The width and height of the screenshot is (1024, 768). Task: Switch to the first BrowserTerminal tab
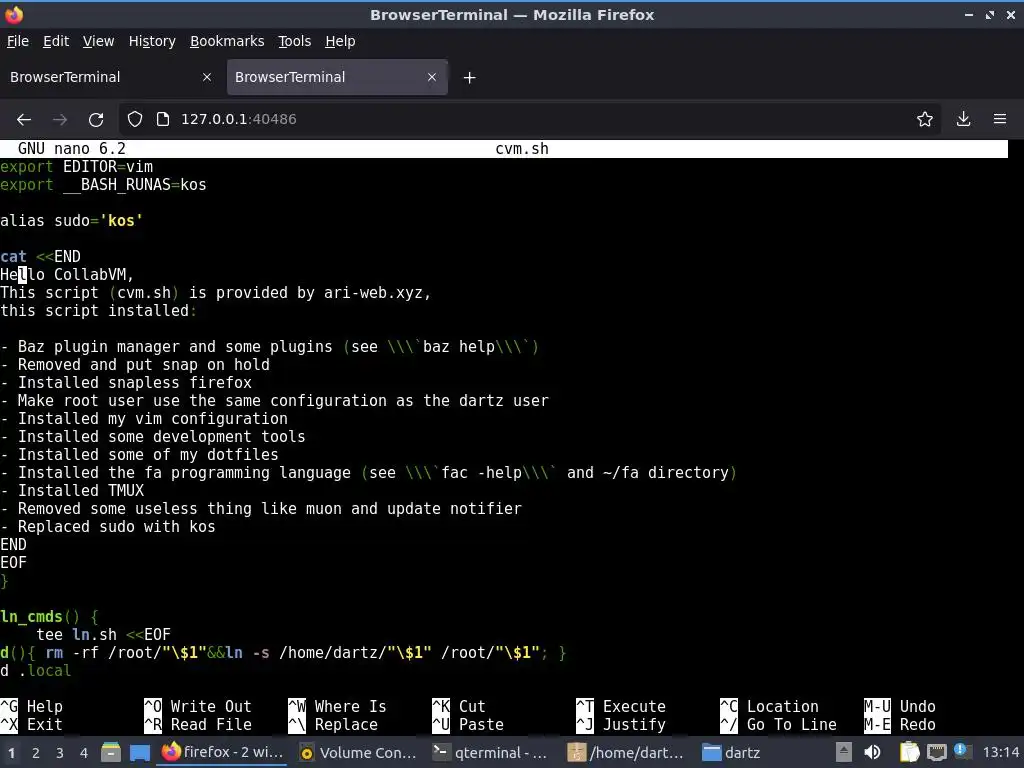pos(111,77)
